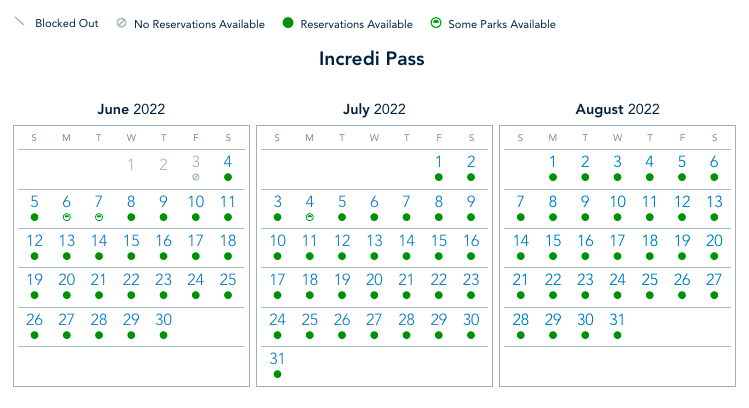Choose August 31 on the calendar
The image size is (749, 408).
[x=617, y=320]
